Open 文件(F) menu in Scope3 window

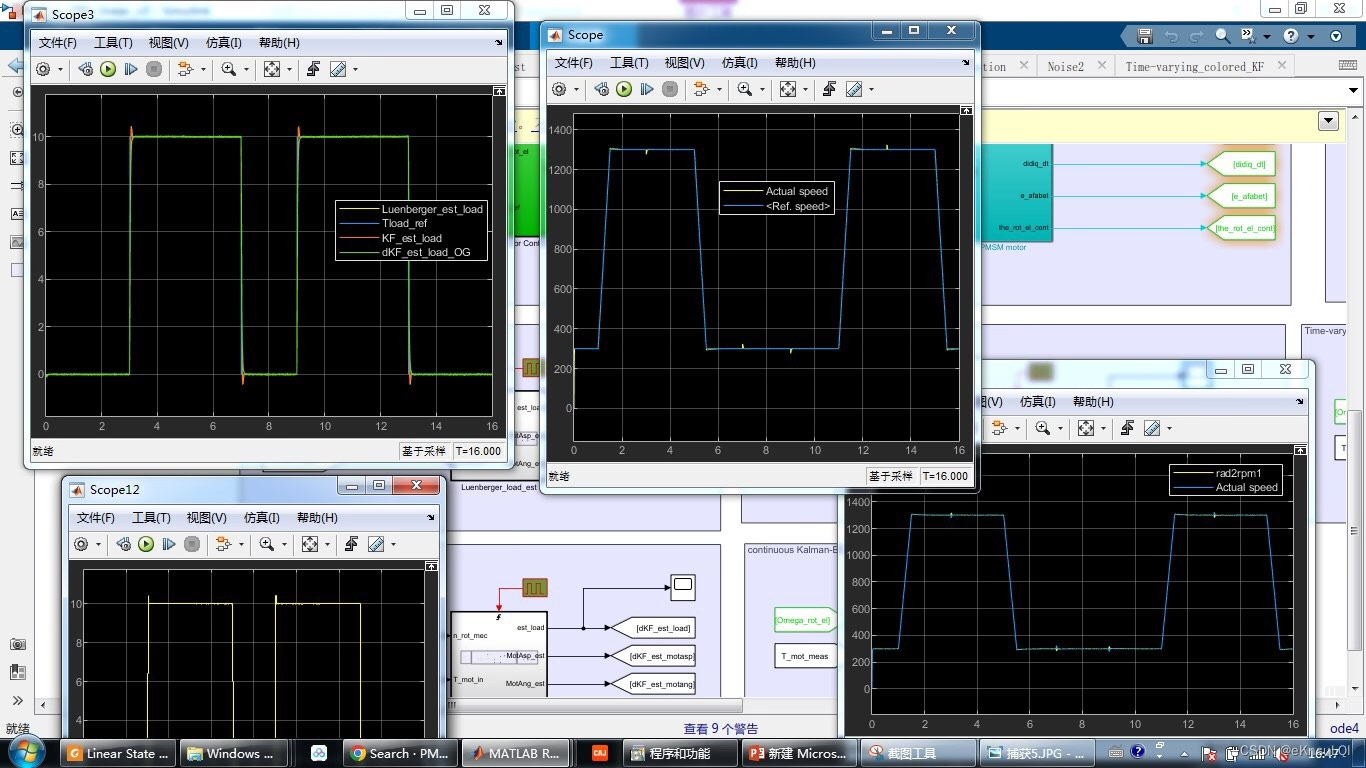58,43
